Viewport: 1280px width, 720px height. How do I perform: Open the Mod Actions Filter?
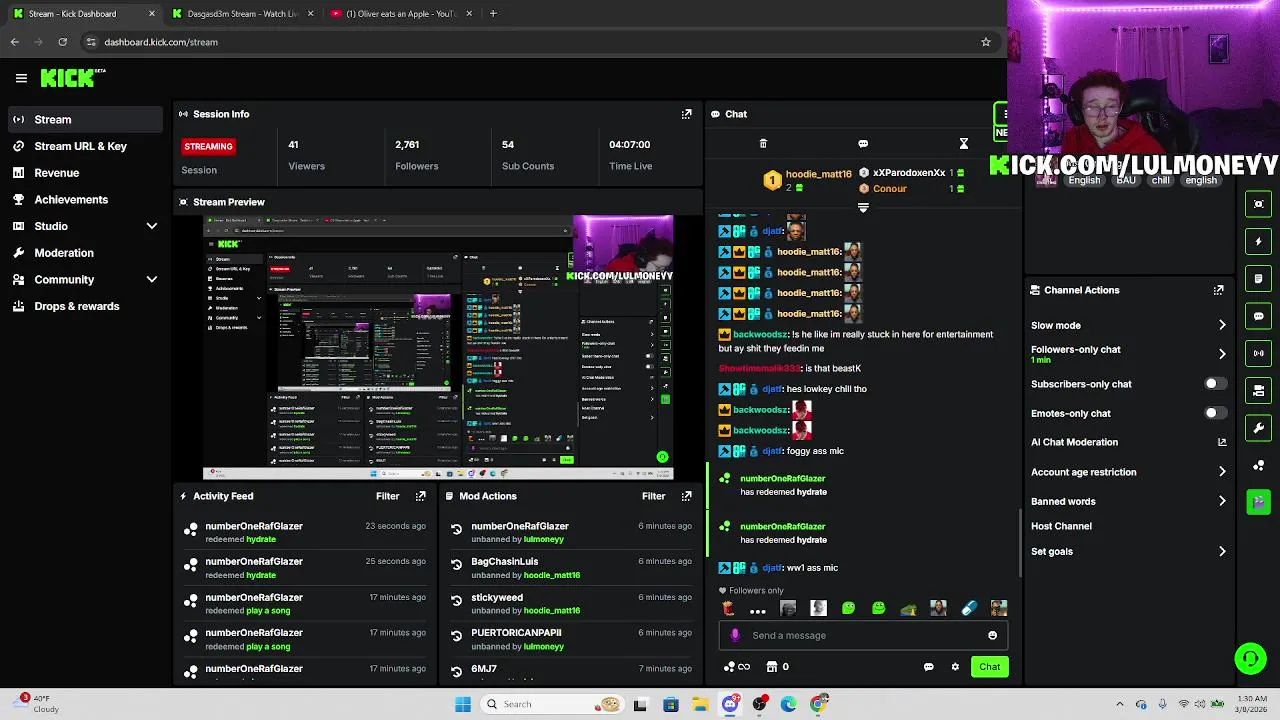pos(653,496)
